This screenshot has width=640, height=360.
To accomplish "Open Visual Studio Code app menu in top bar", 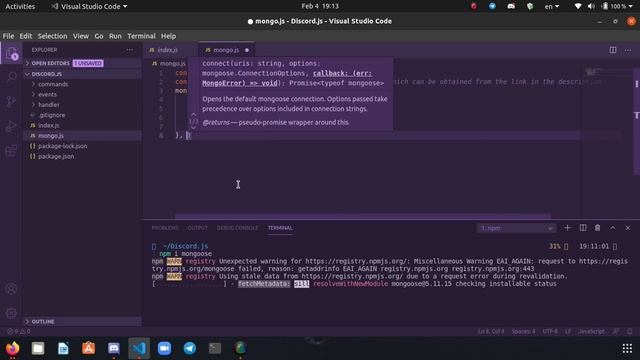I will pyautogui.click(x=89, y=6).
